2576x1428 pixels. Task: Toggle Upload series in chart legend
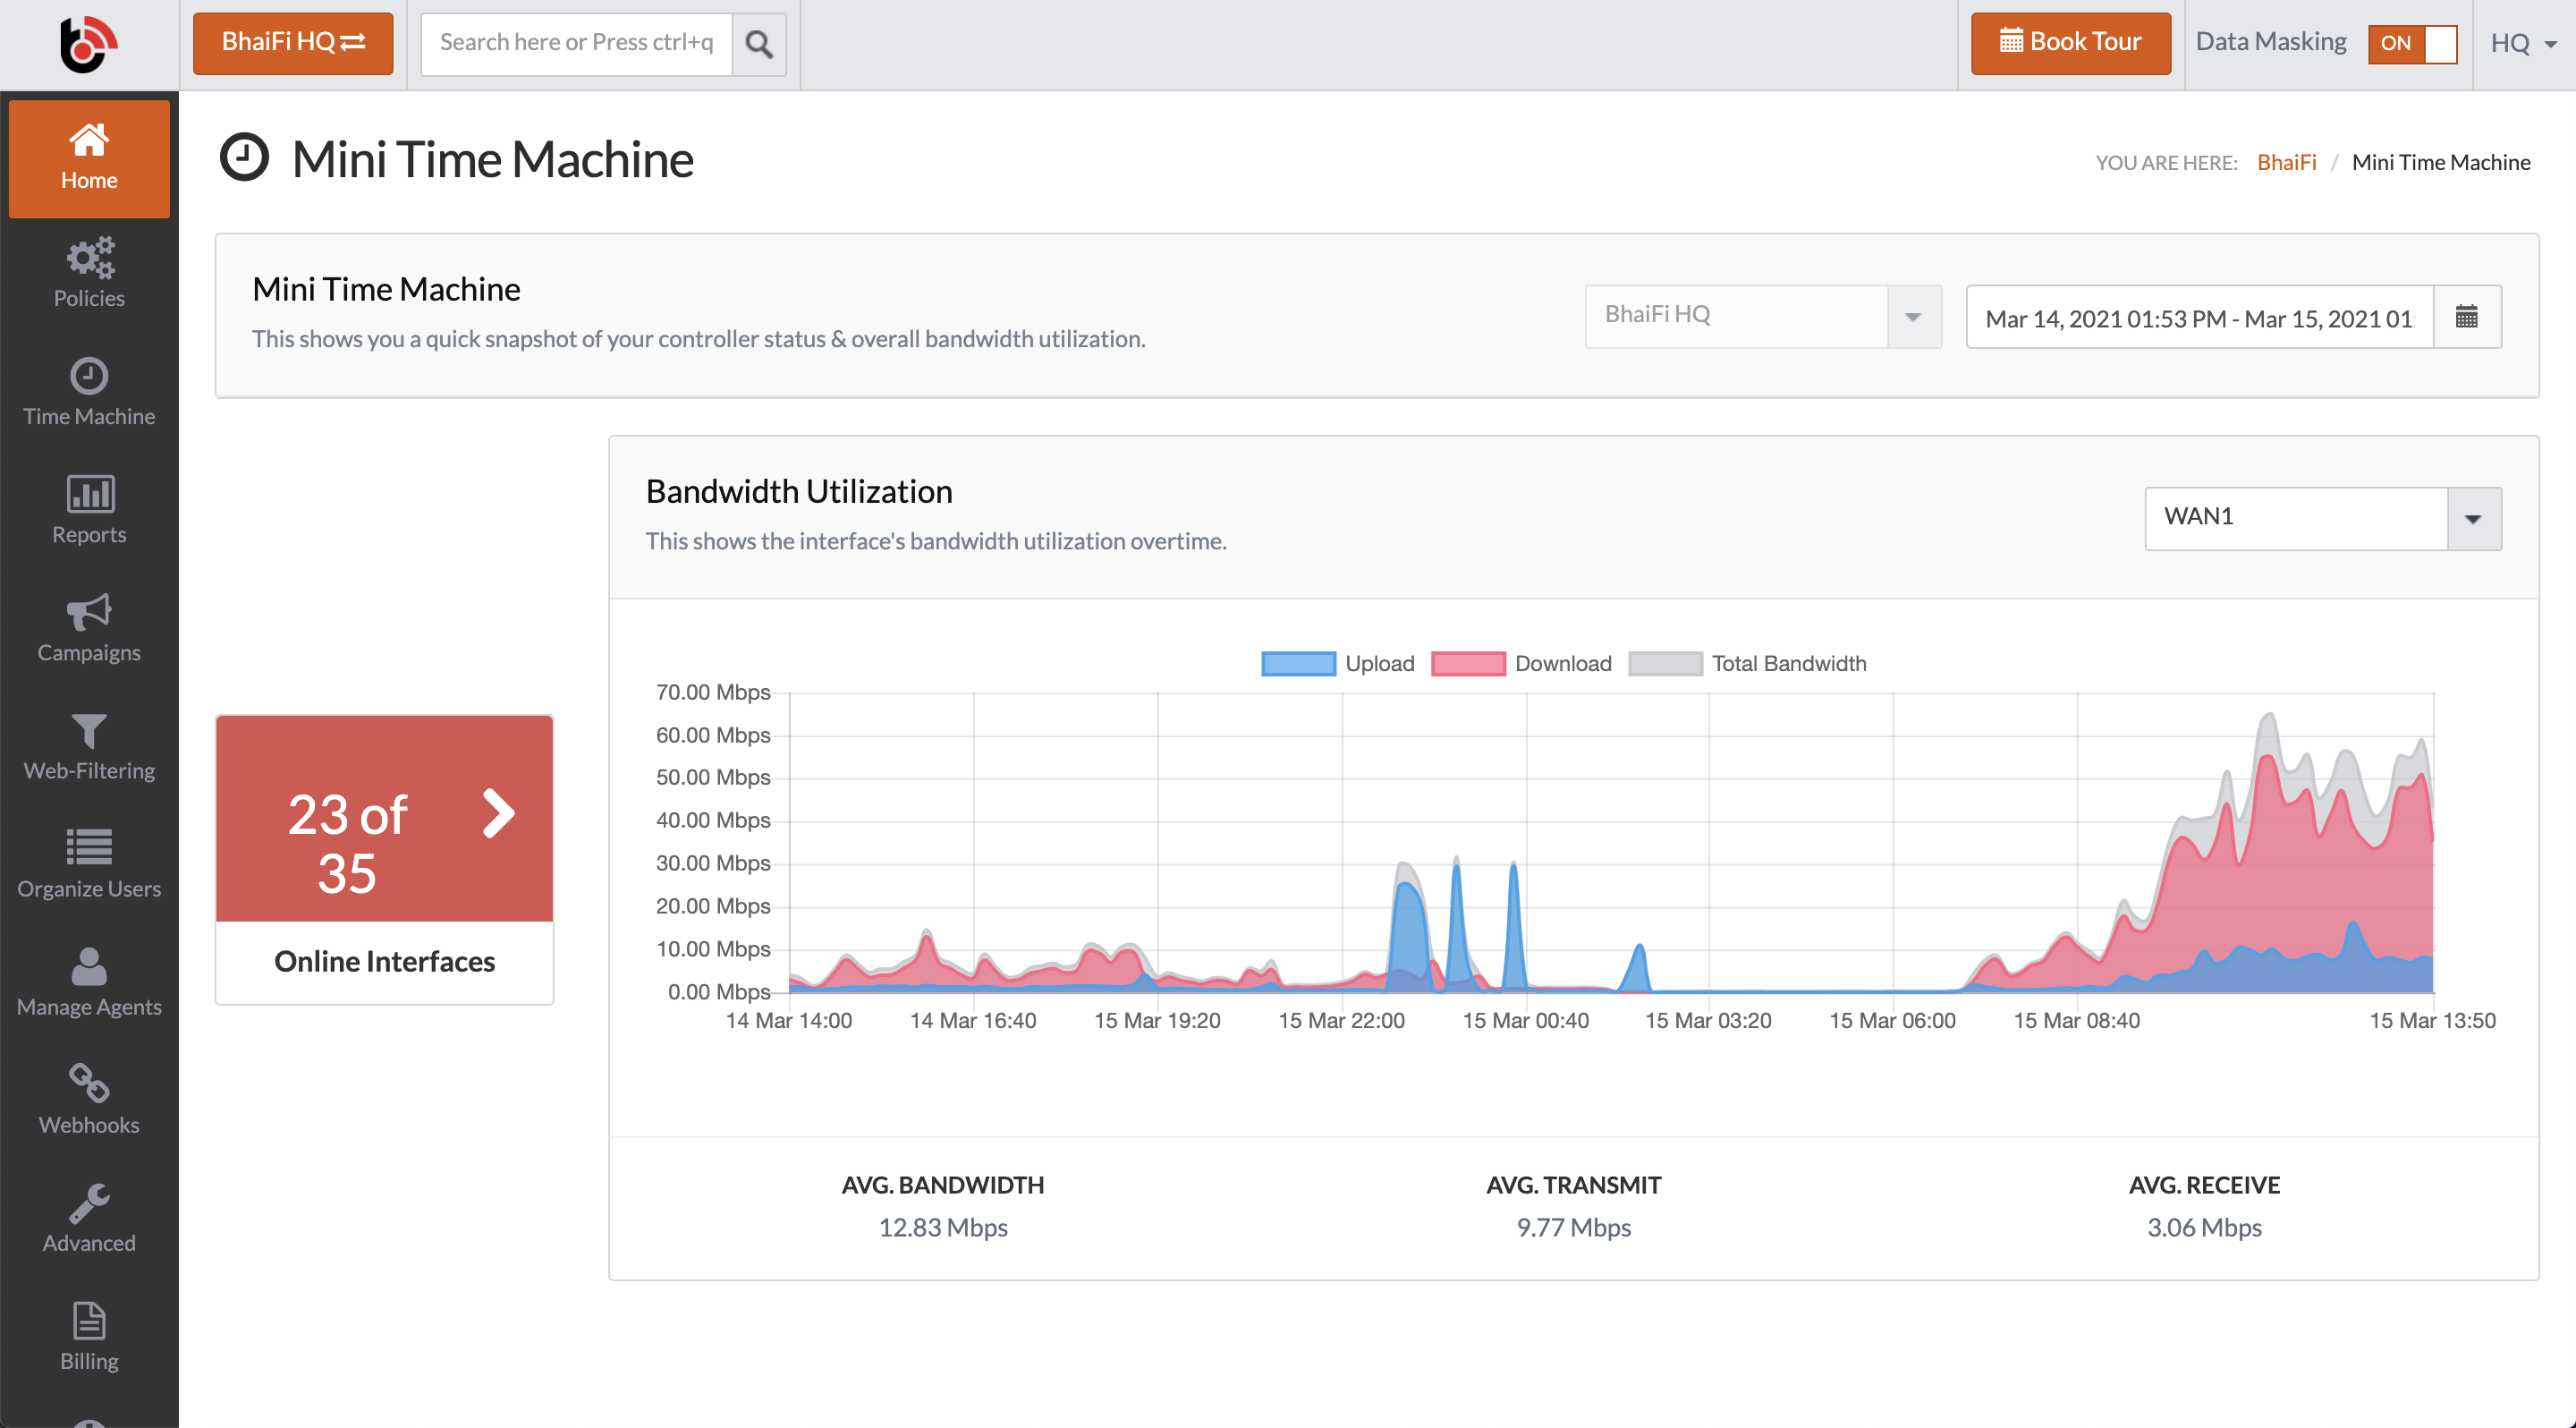pos(1298,663)
